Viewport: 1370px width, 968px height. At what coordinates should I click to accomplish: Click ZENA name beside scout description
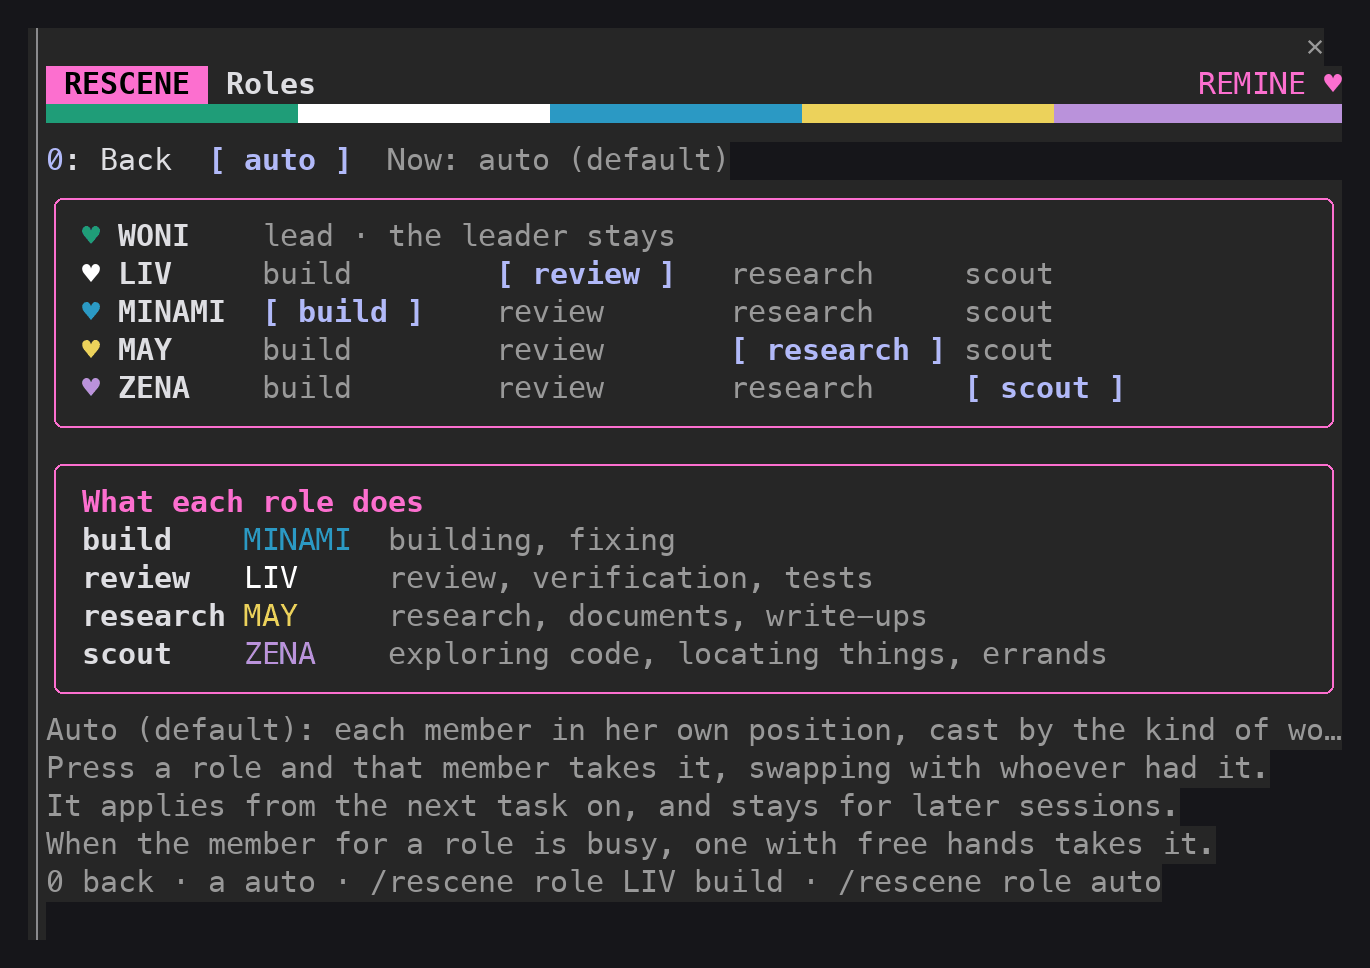(280, 654)
